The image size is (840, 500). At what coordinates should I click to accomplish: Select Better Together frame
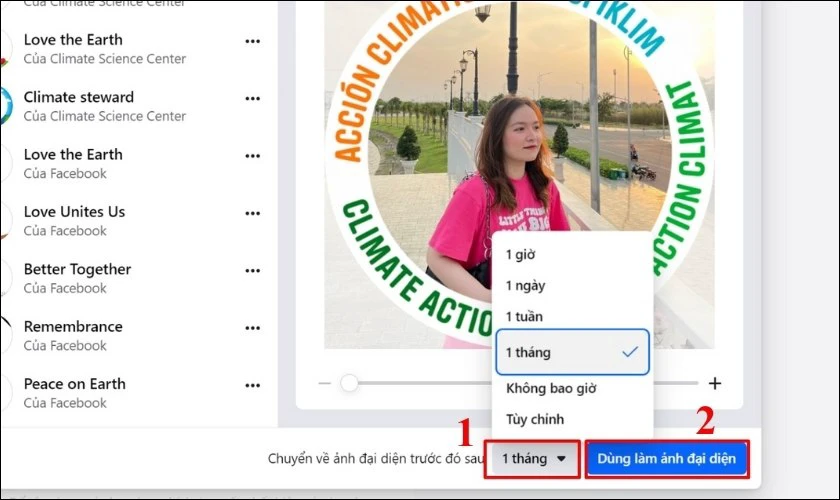(134, 278)
